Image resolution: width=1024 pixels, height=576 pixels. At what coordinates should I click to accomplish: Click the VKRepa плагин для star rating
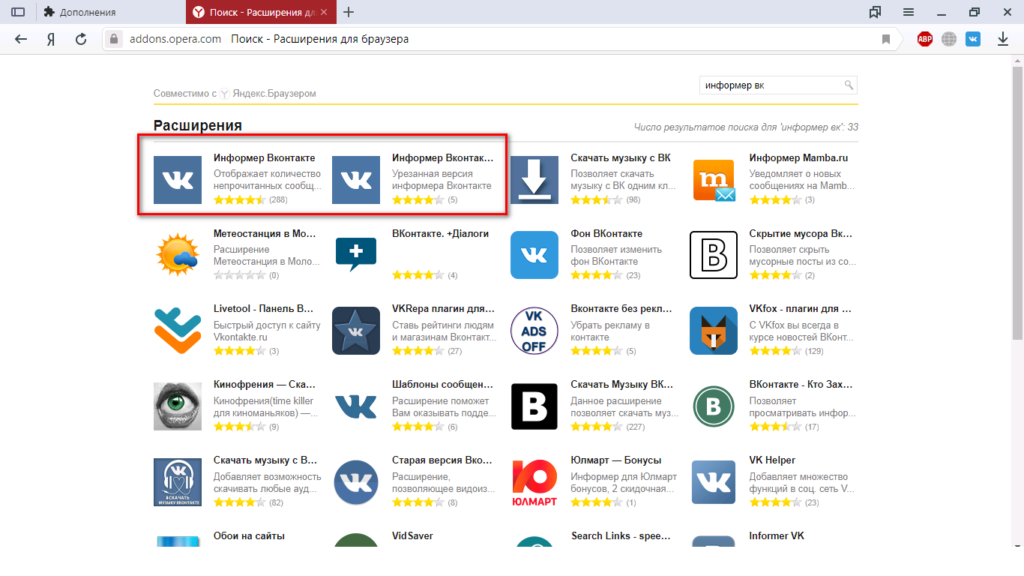click(x=418, y=351)
